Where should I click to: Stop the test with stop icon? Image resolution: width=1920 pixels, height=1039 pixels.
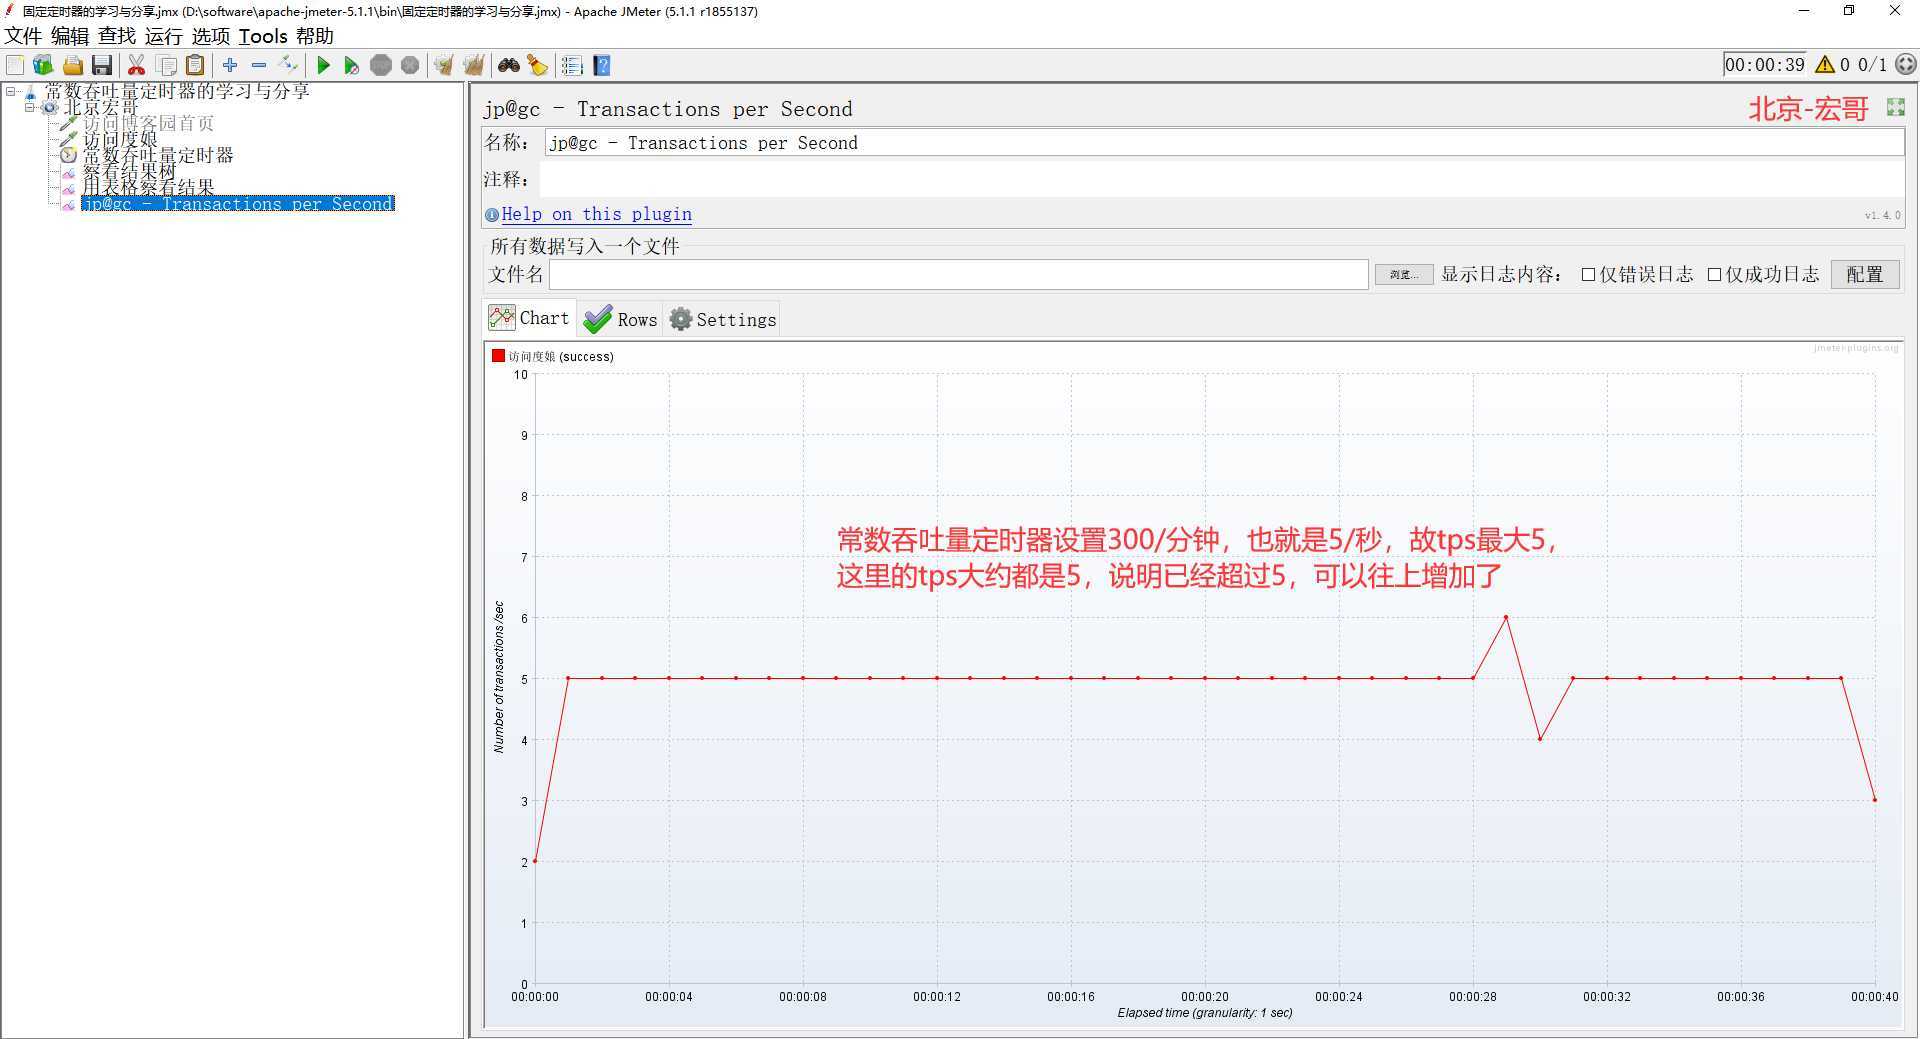click(381, 66)
